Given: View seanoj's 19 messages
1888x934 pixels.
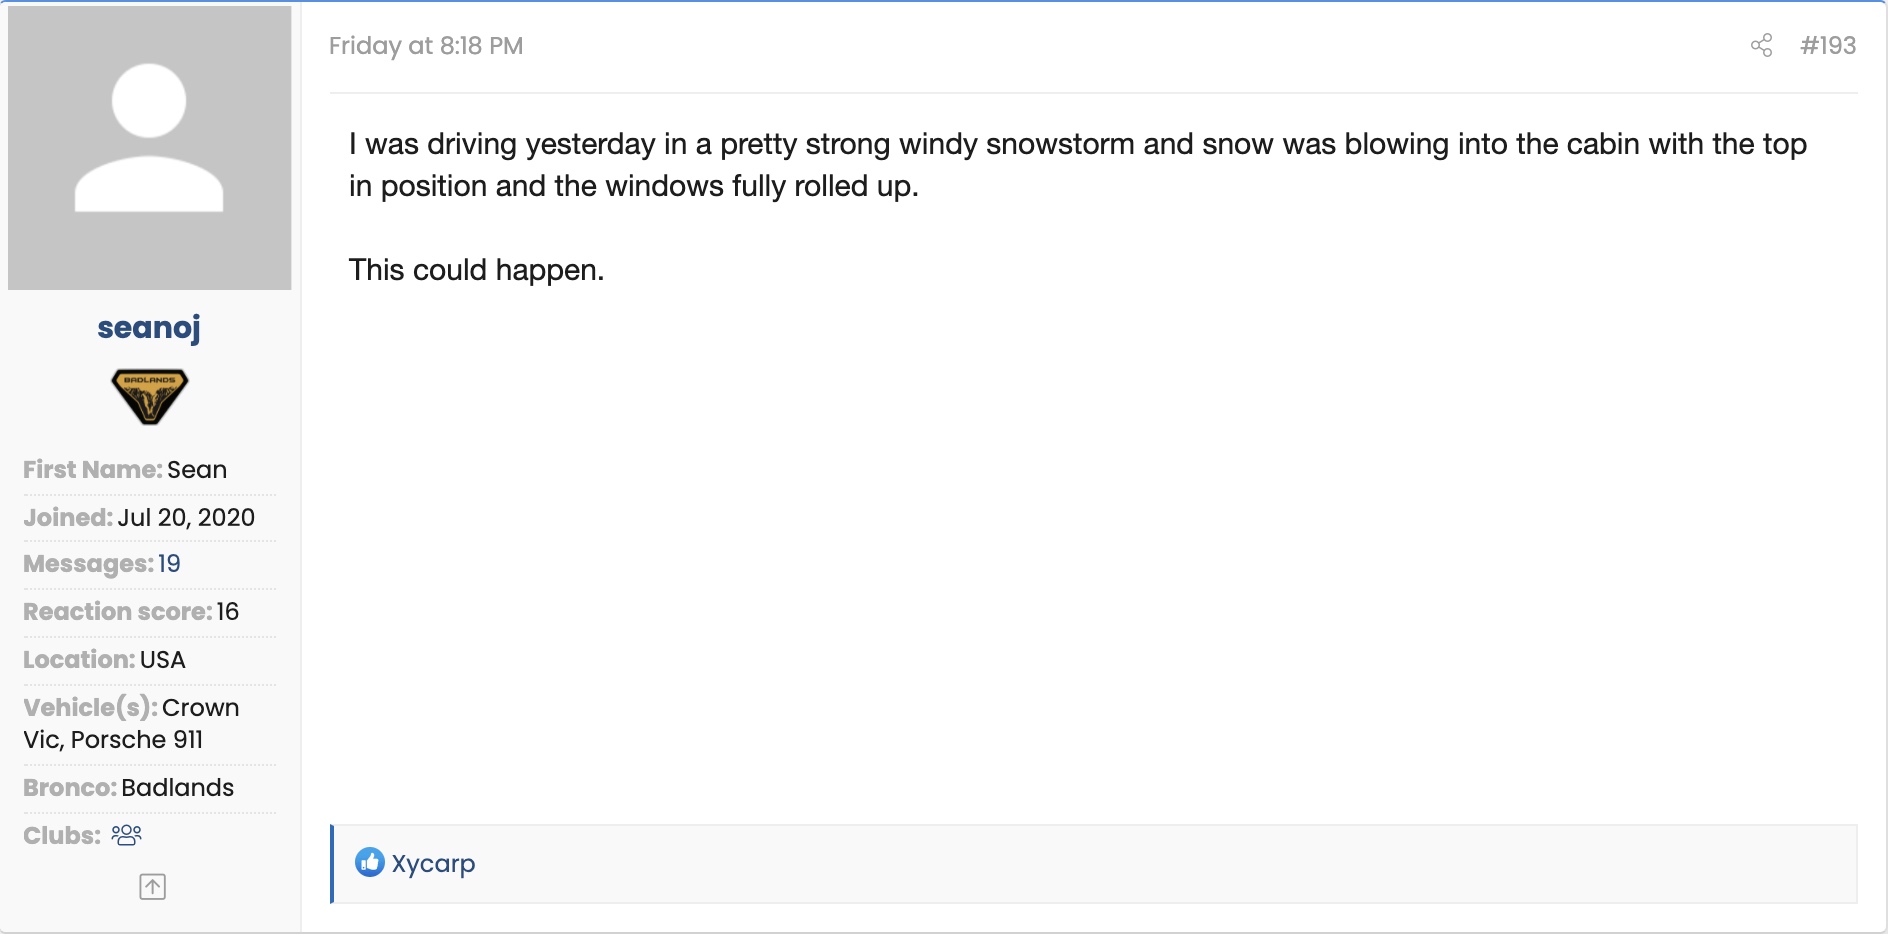Looking at the screenshot, I should tap(169, 564).
